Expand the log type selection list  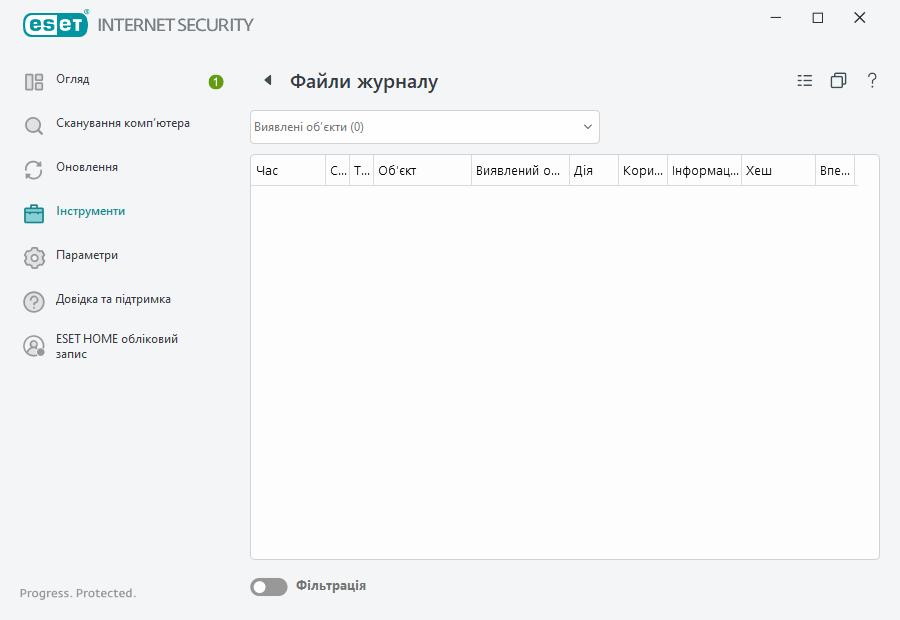tap(588, 126)
